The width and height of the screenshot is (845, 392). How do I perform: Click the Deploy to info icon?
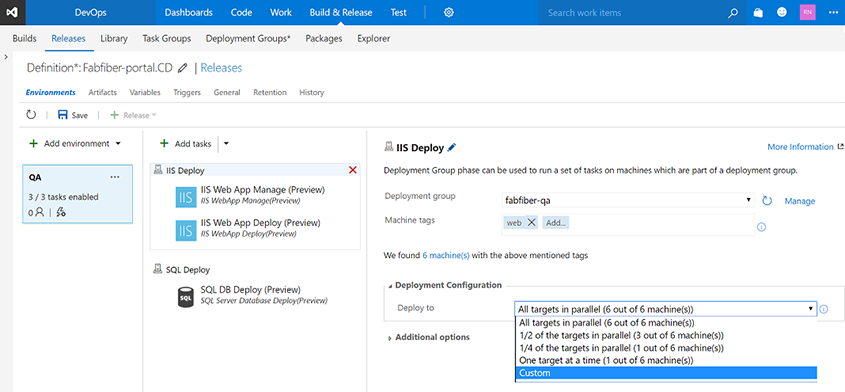[823, 310]
